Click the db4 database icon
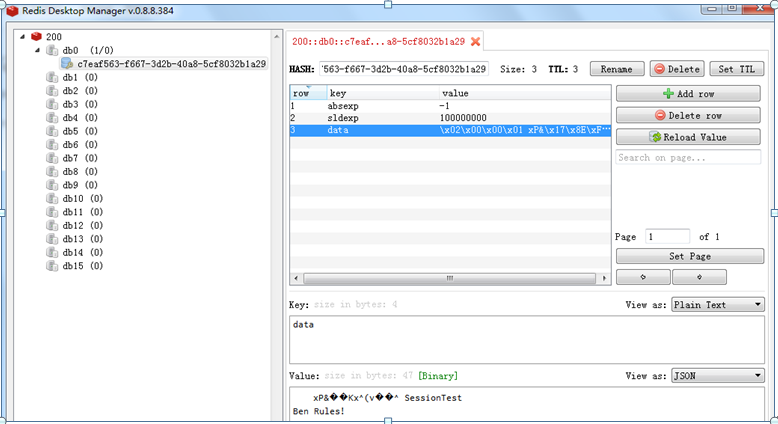Viewport: 778px width, 424px height. pyautogui.click(x=52, y=118)
